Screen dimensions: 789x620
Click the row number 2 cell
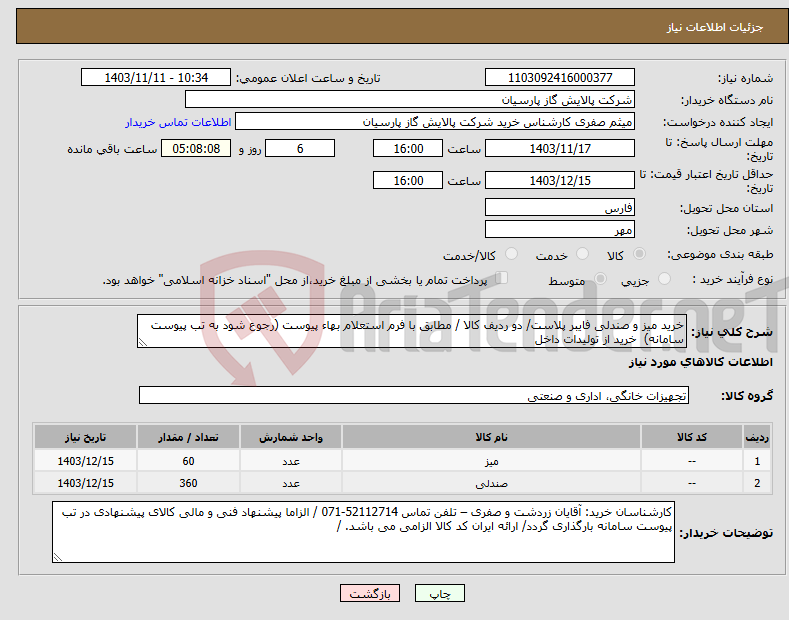click(757, 483)
